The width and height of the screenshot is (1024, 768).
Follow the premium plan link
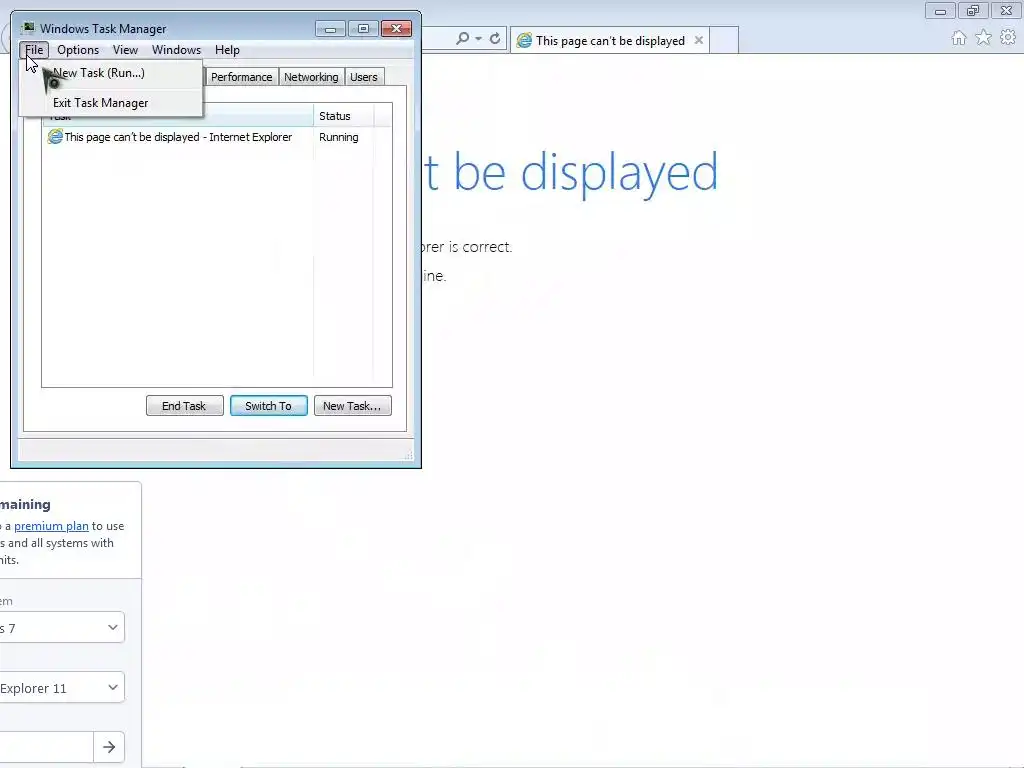pyautogui.click(x=51, y=526)
